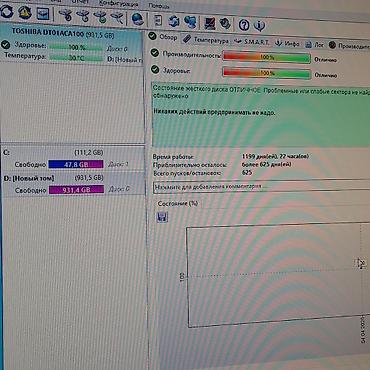Image resolution: width=370 pixels, height=370 pixels.
Task: Click the Производительность 100% gradient bar
Action: coord(267,57)
